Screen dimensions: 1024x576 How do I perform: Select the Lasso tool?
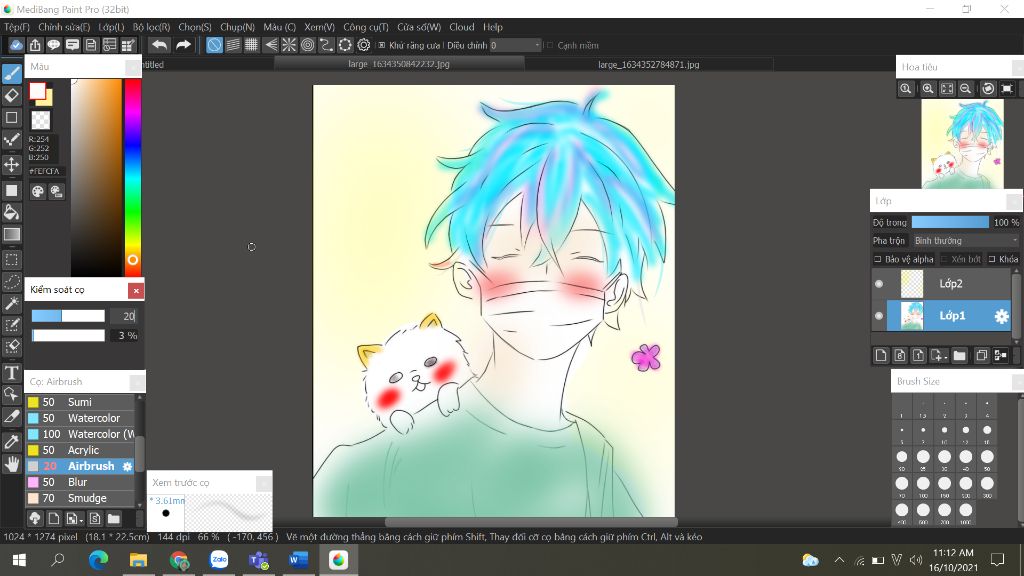(12, 281)
